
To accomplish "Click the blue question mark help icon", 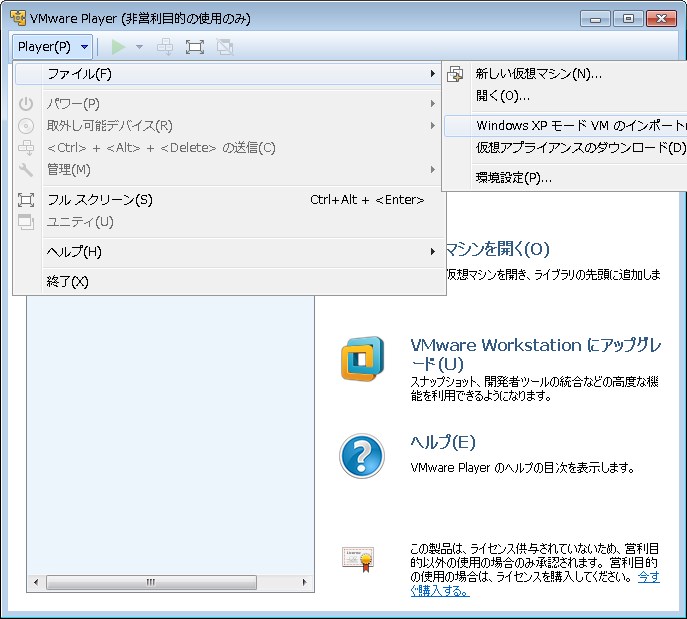I will click(362, 456).
